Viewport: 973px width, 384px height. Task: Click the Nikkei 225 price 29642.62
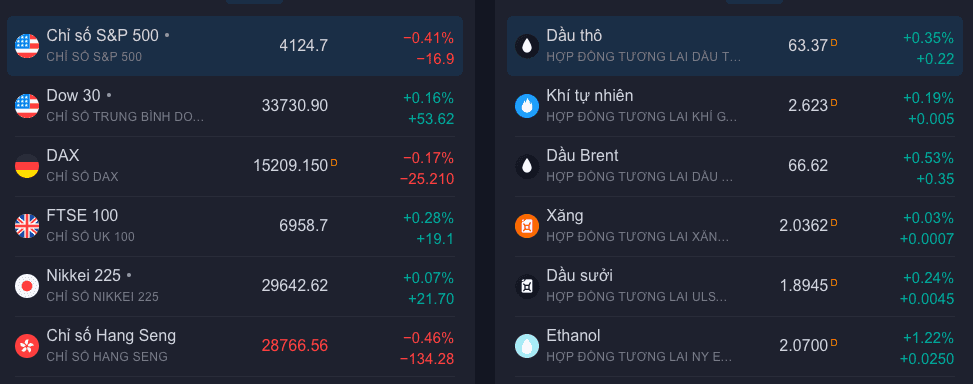coord(295,285)
